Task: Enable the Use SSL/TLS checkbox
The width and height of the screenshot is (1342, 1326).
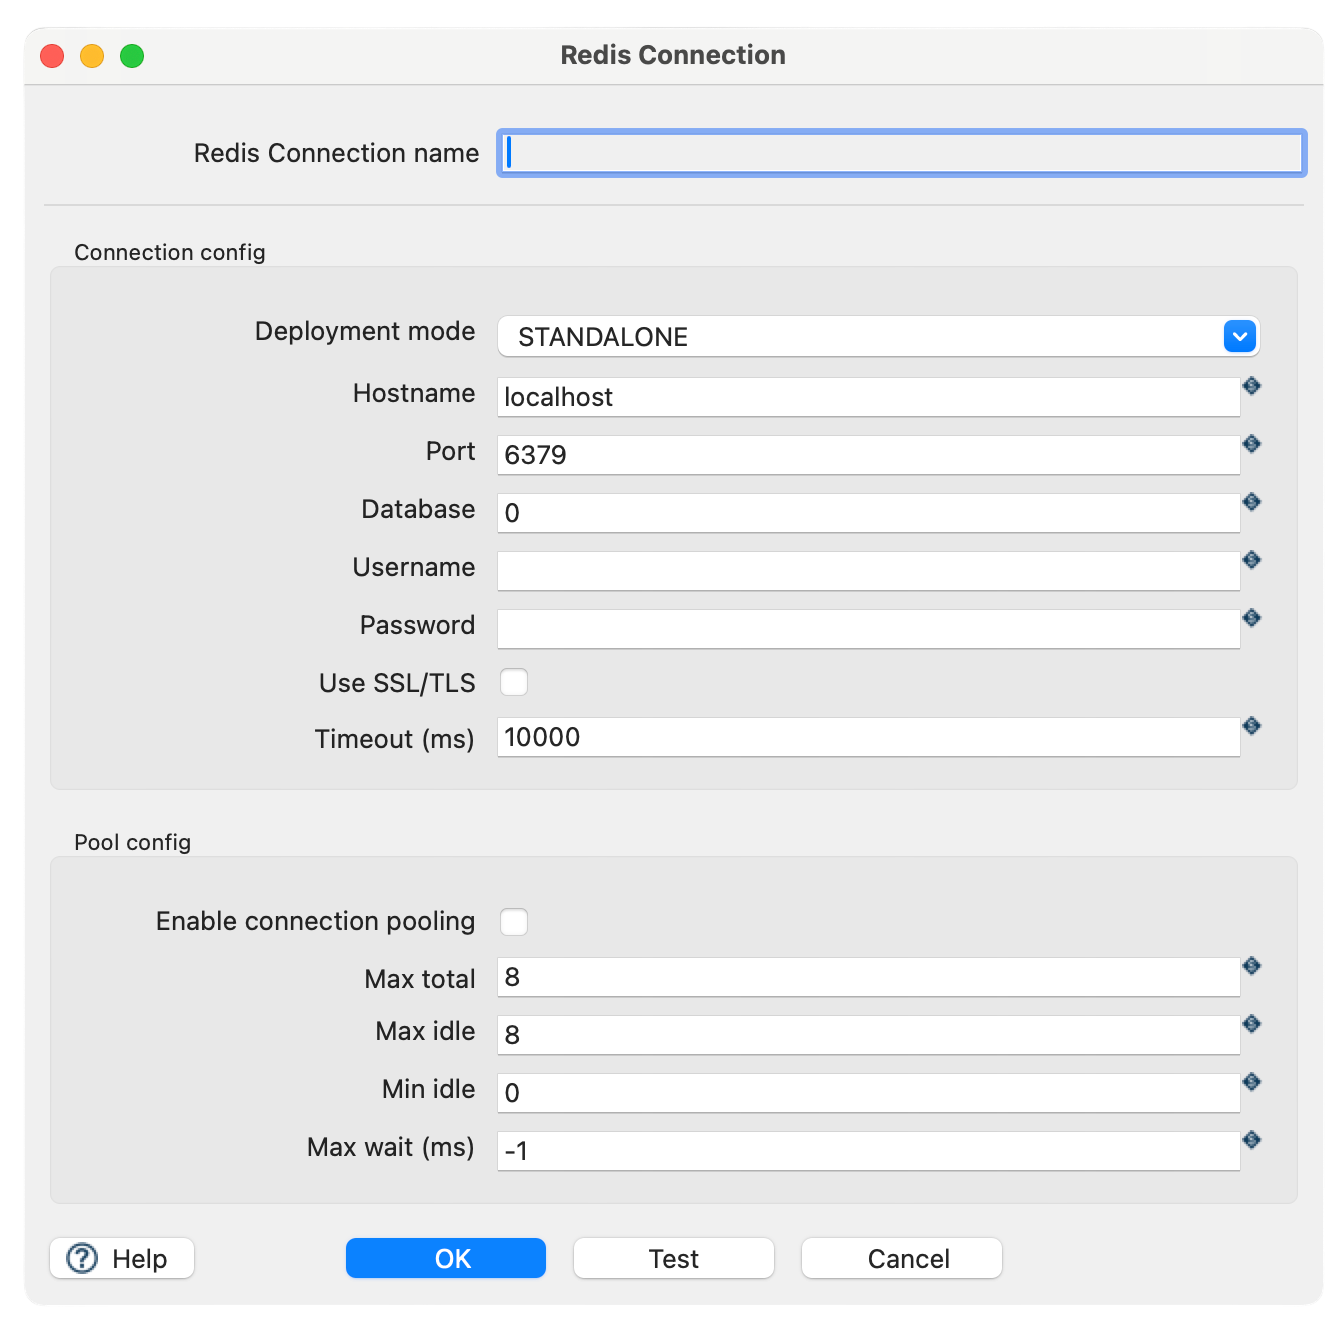Action: (514, 682)
